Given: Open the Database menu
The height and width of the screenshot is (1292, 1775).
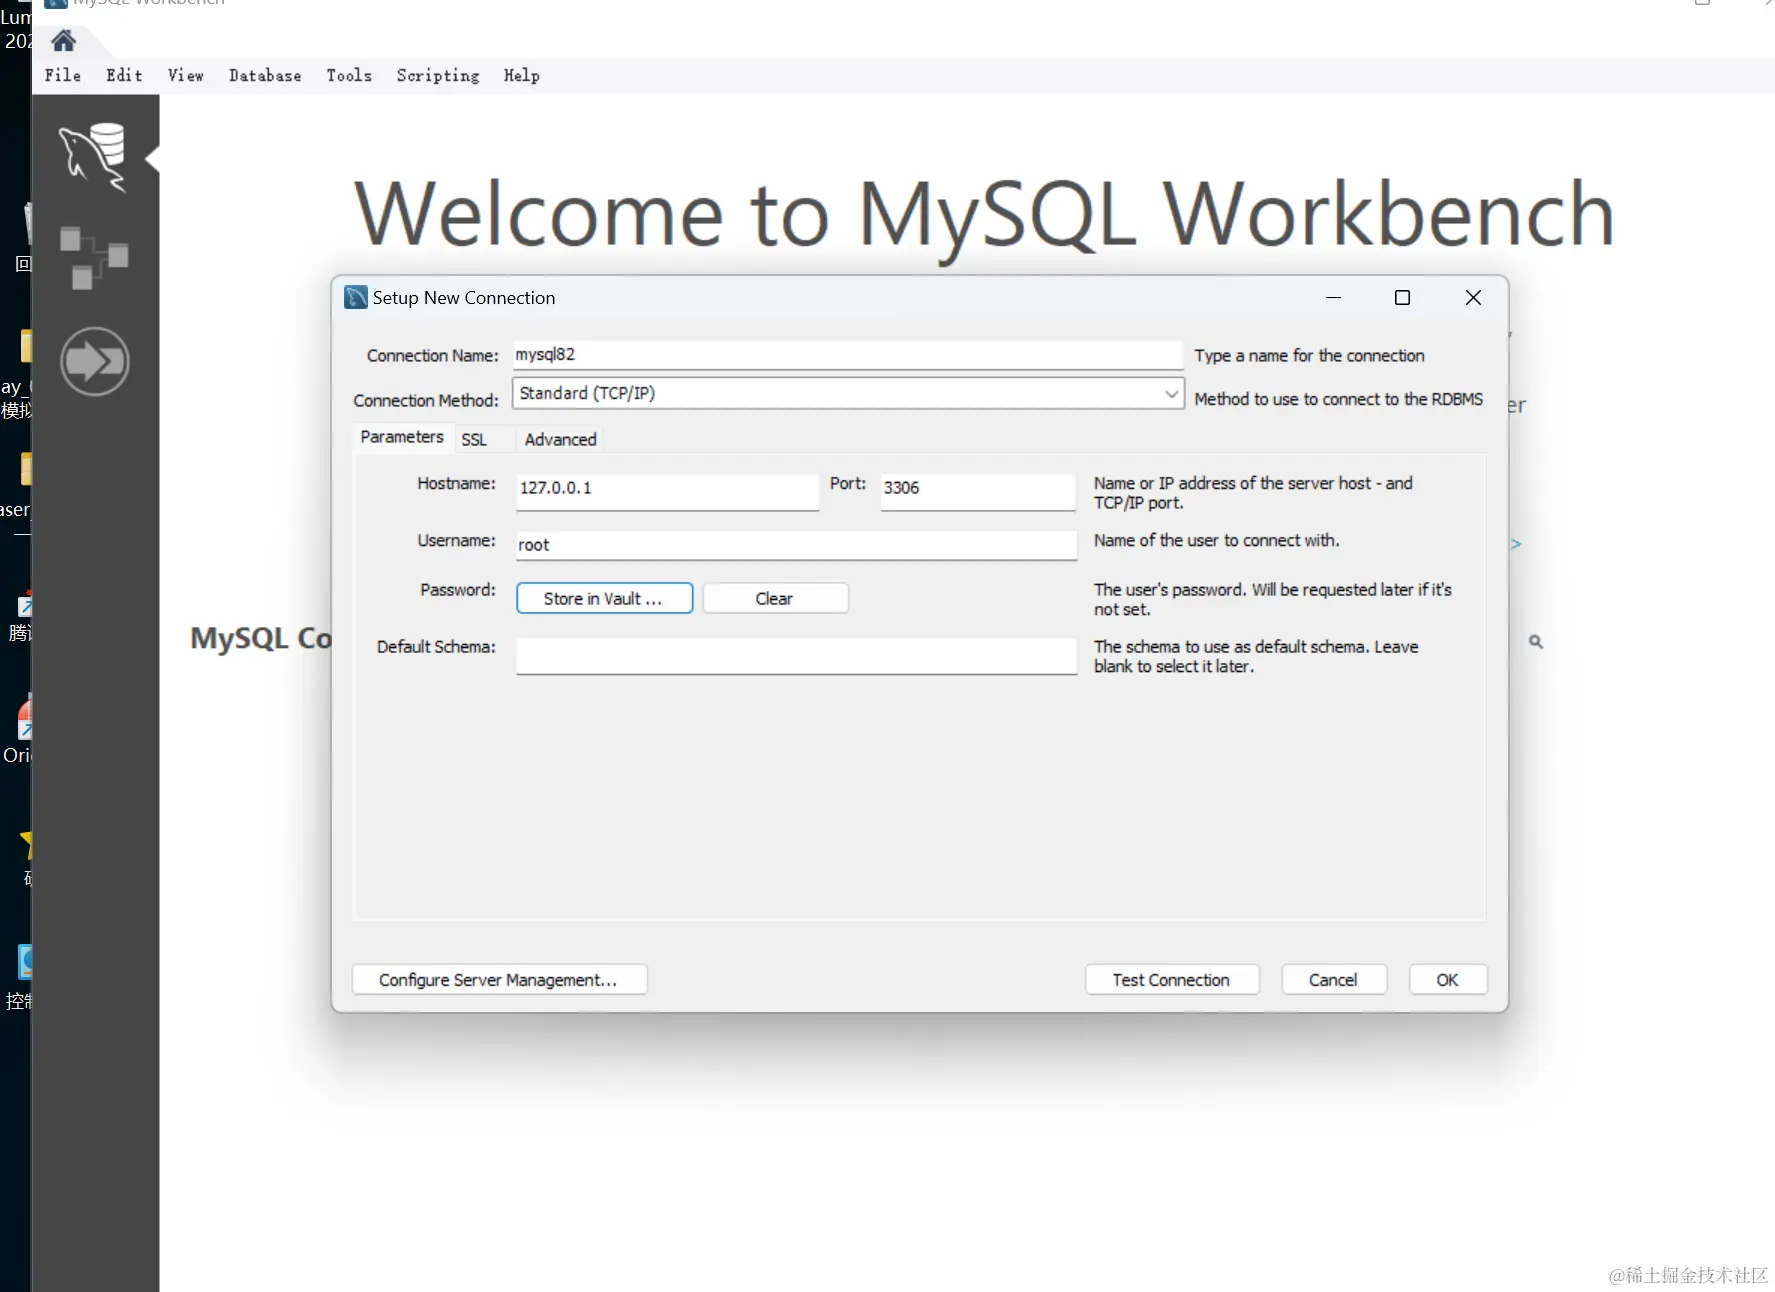Looking at the screenshot, I should 265,76.
